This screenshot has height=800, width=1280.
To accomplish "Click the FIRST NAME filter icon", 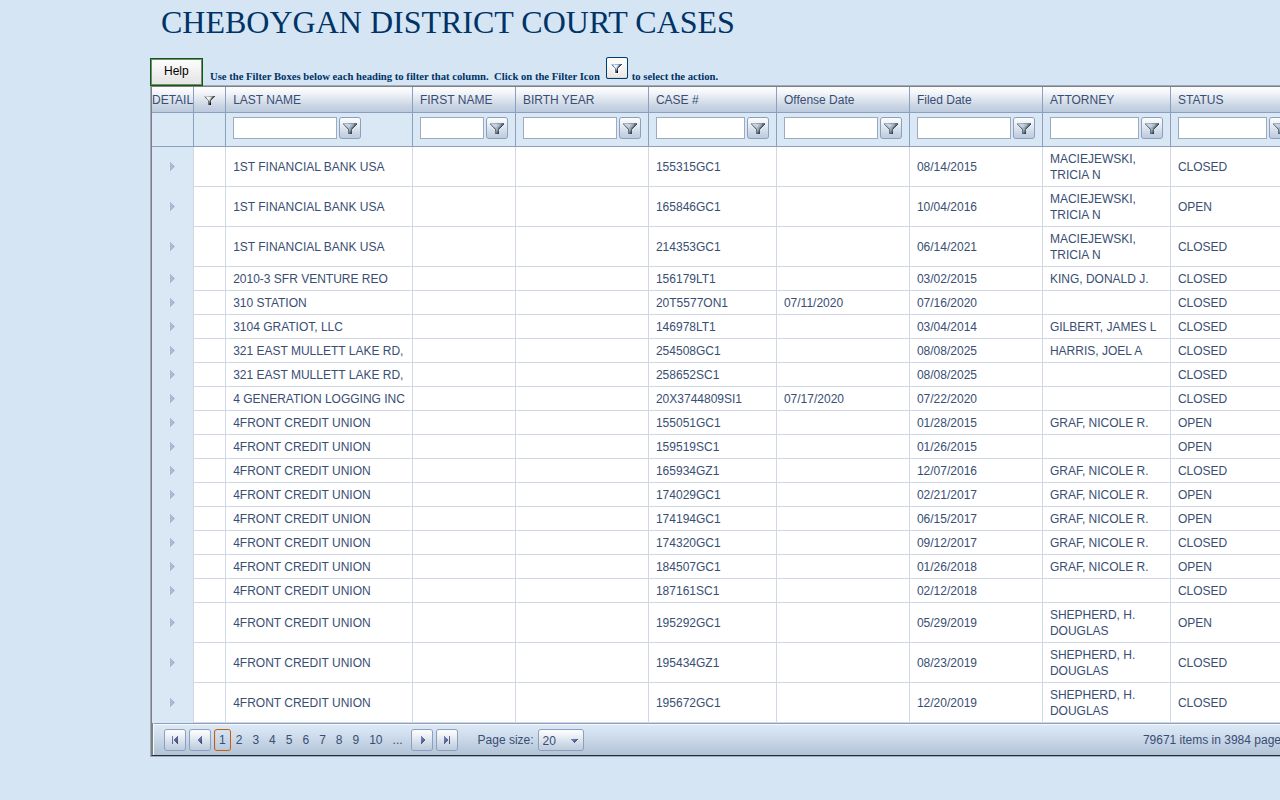I will click(497, 128).
